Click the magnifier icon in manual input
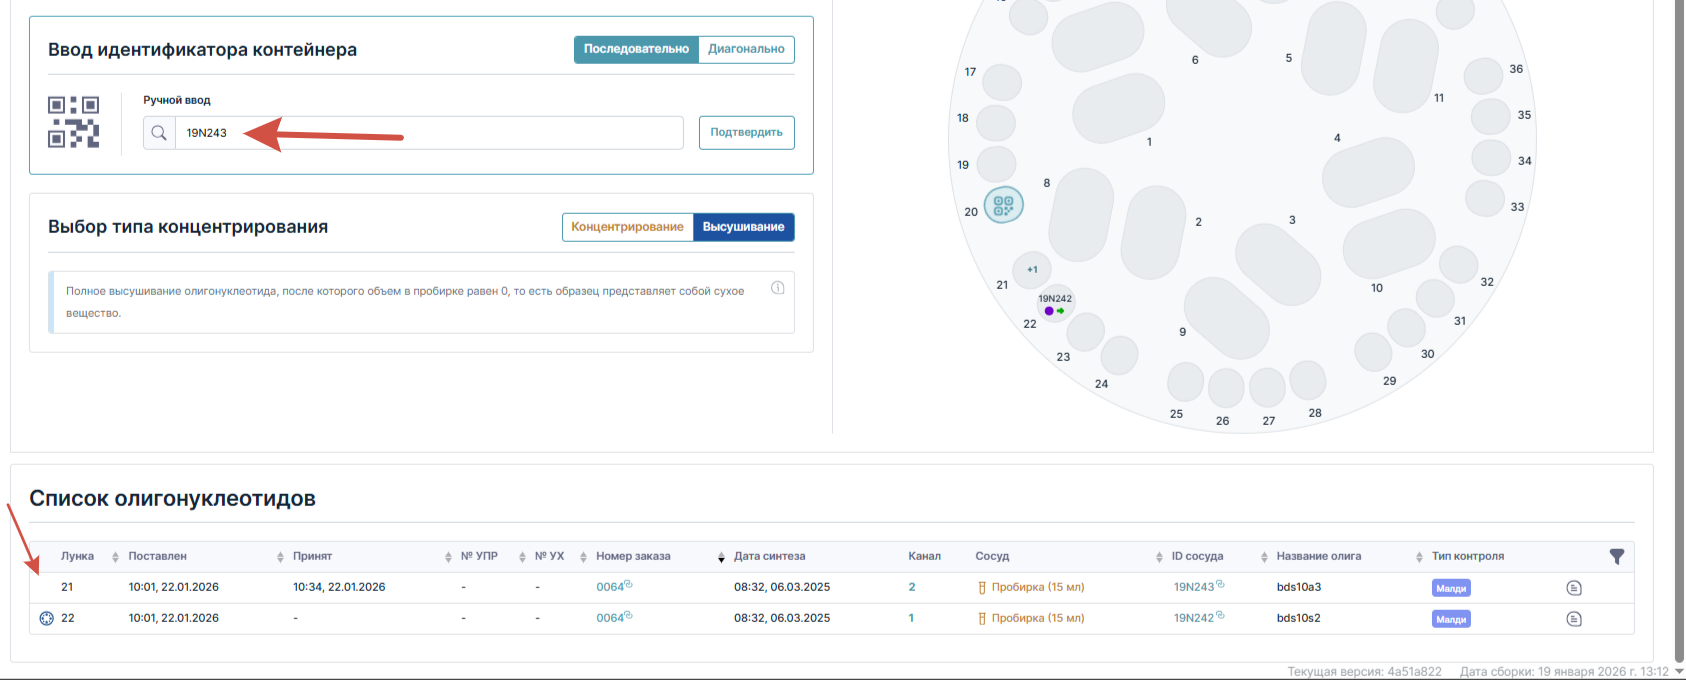 coord(159,133)
